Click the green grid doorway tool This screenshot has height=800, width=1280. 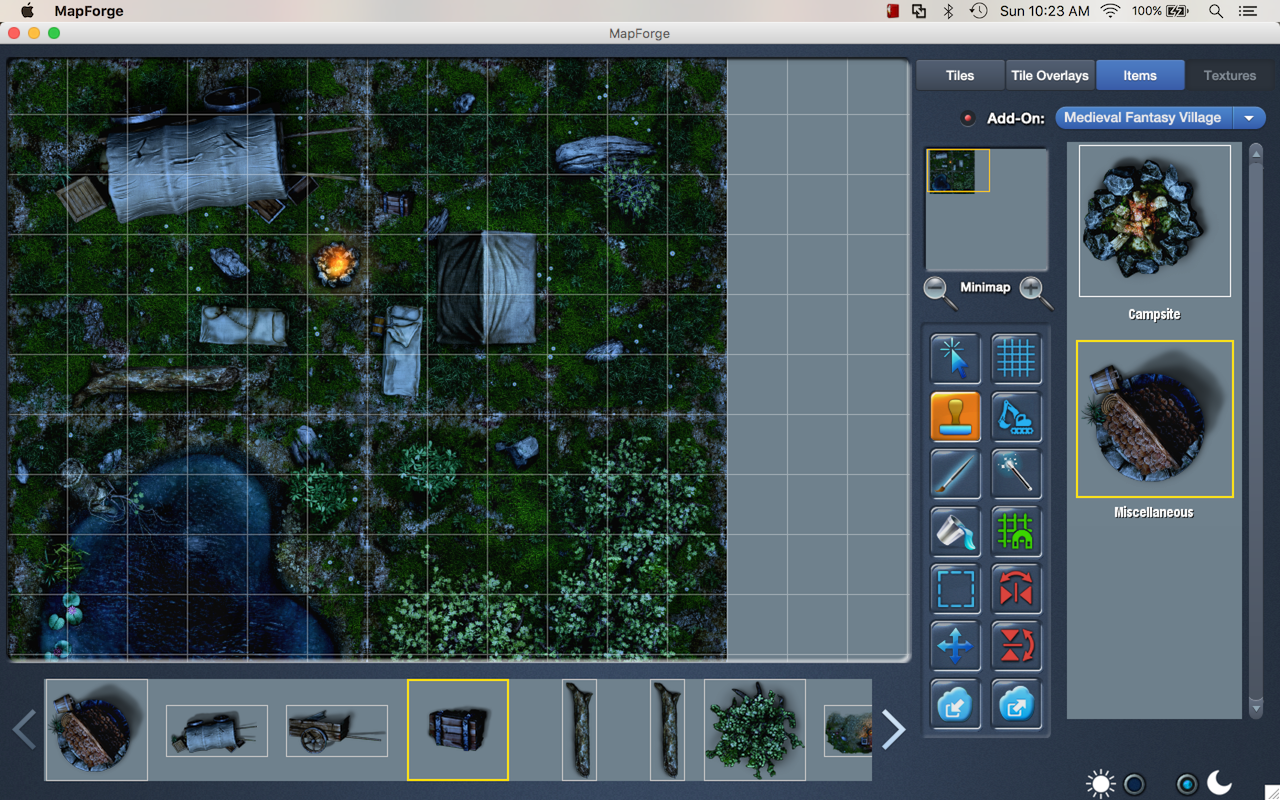coord(1016,531)
